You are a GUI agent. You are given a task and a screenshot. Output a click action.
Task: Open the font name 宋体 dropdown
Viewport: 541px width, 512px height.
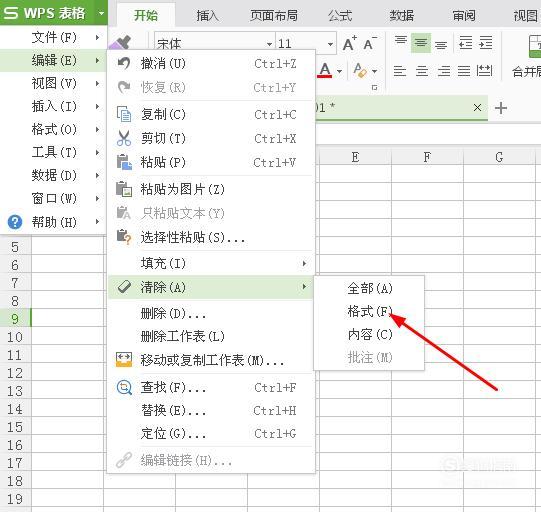click(269, 44)
